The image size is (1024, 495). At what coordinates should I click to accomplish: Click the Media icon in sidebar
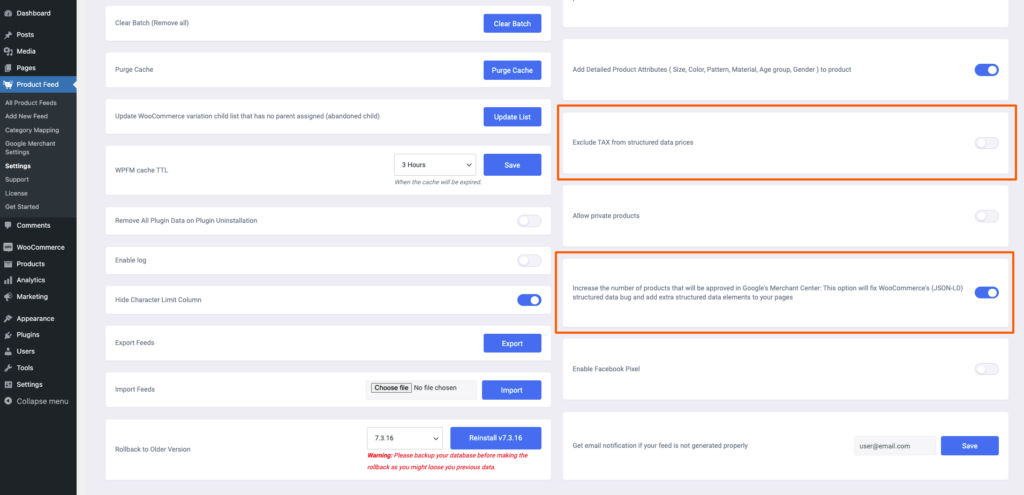click(8, 51)
